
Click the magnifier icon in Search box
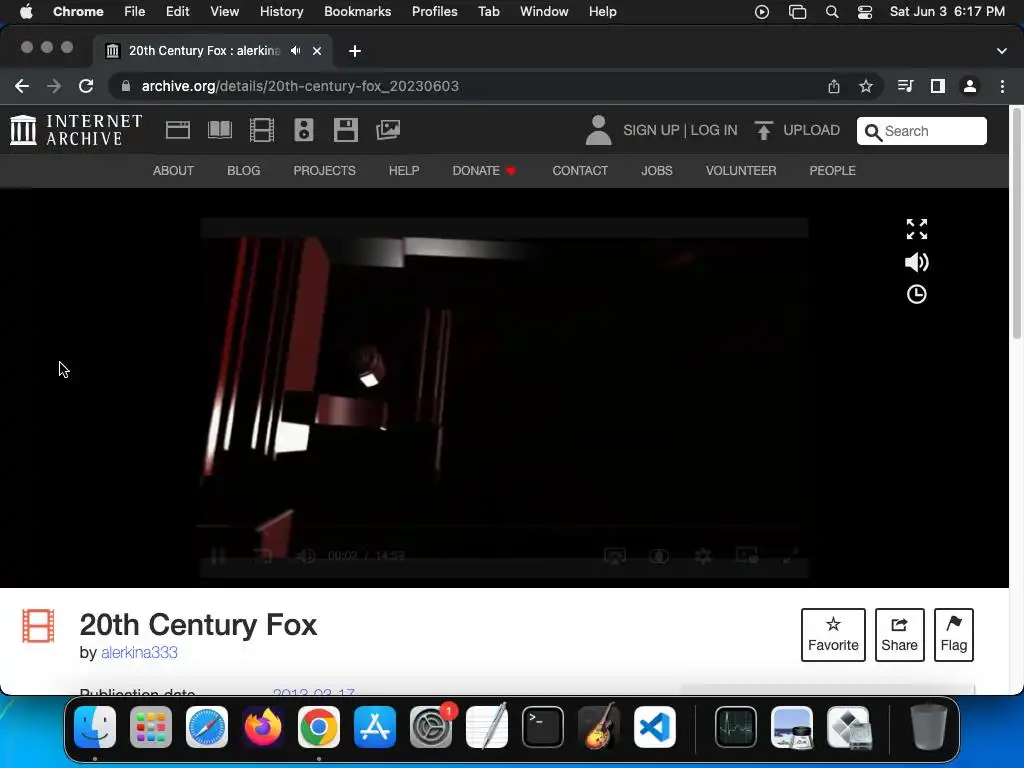(x=873, y=133)
